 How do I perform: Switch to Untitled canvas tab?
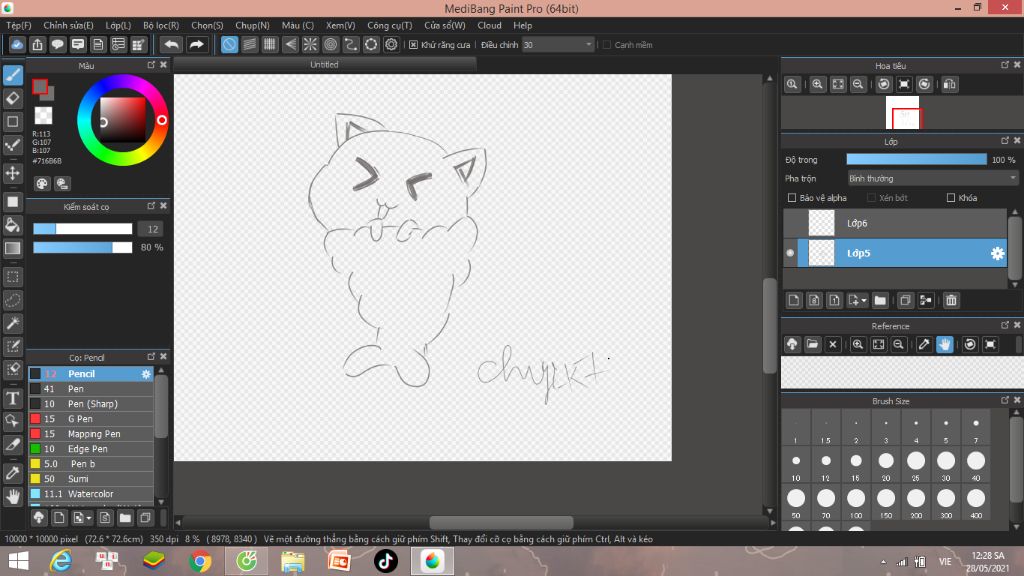325,65
